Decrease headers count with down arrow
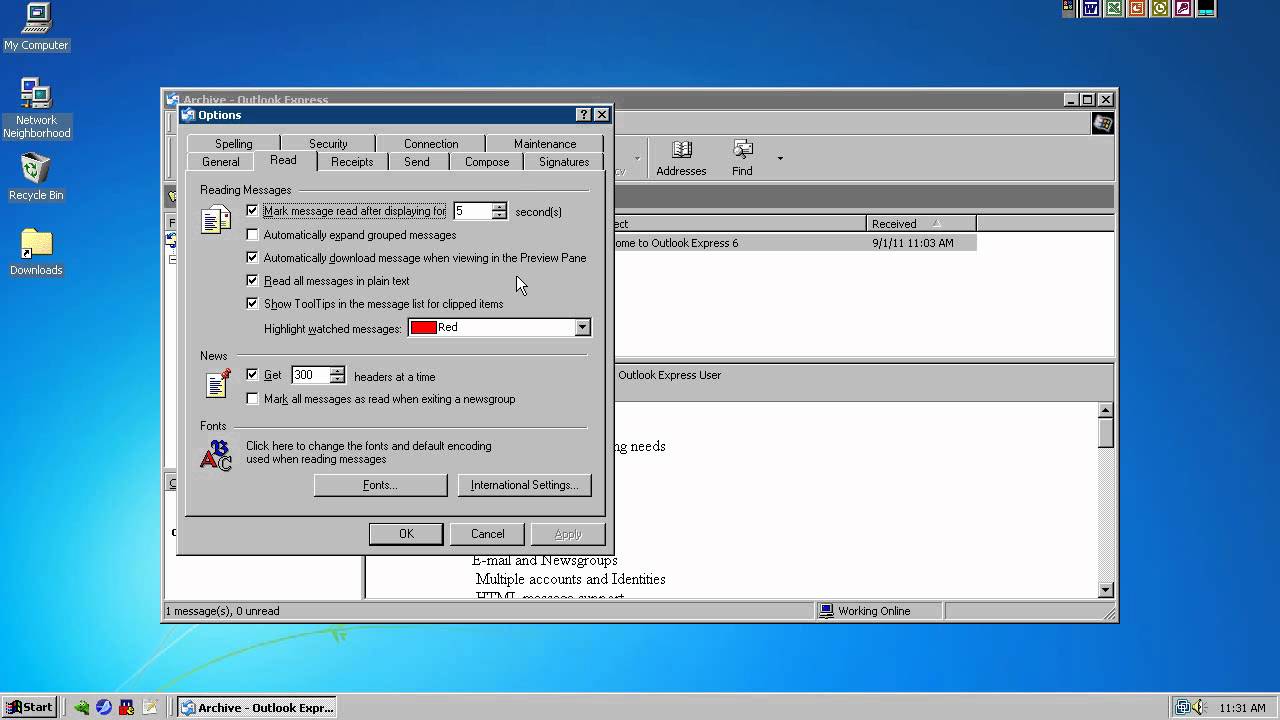 [337, 380]
